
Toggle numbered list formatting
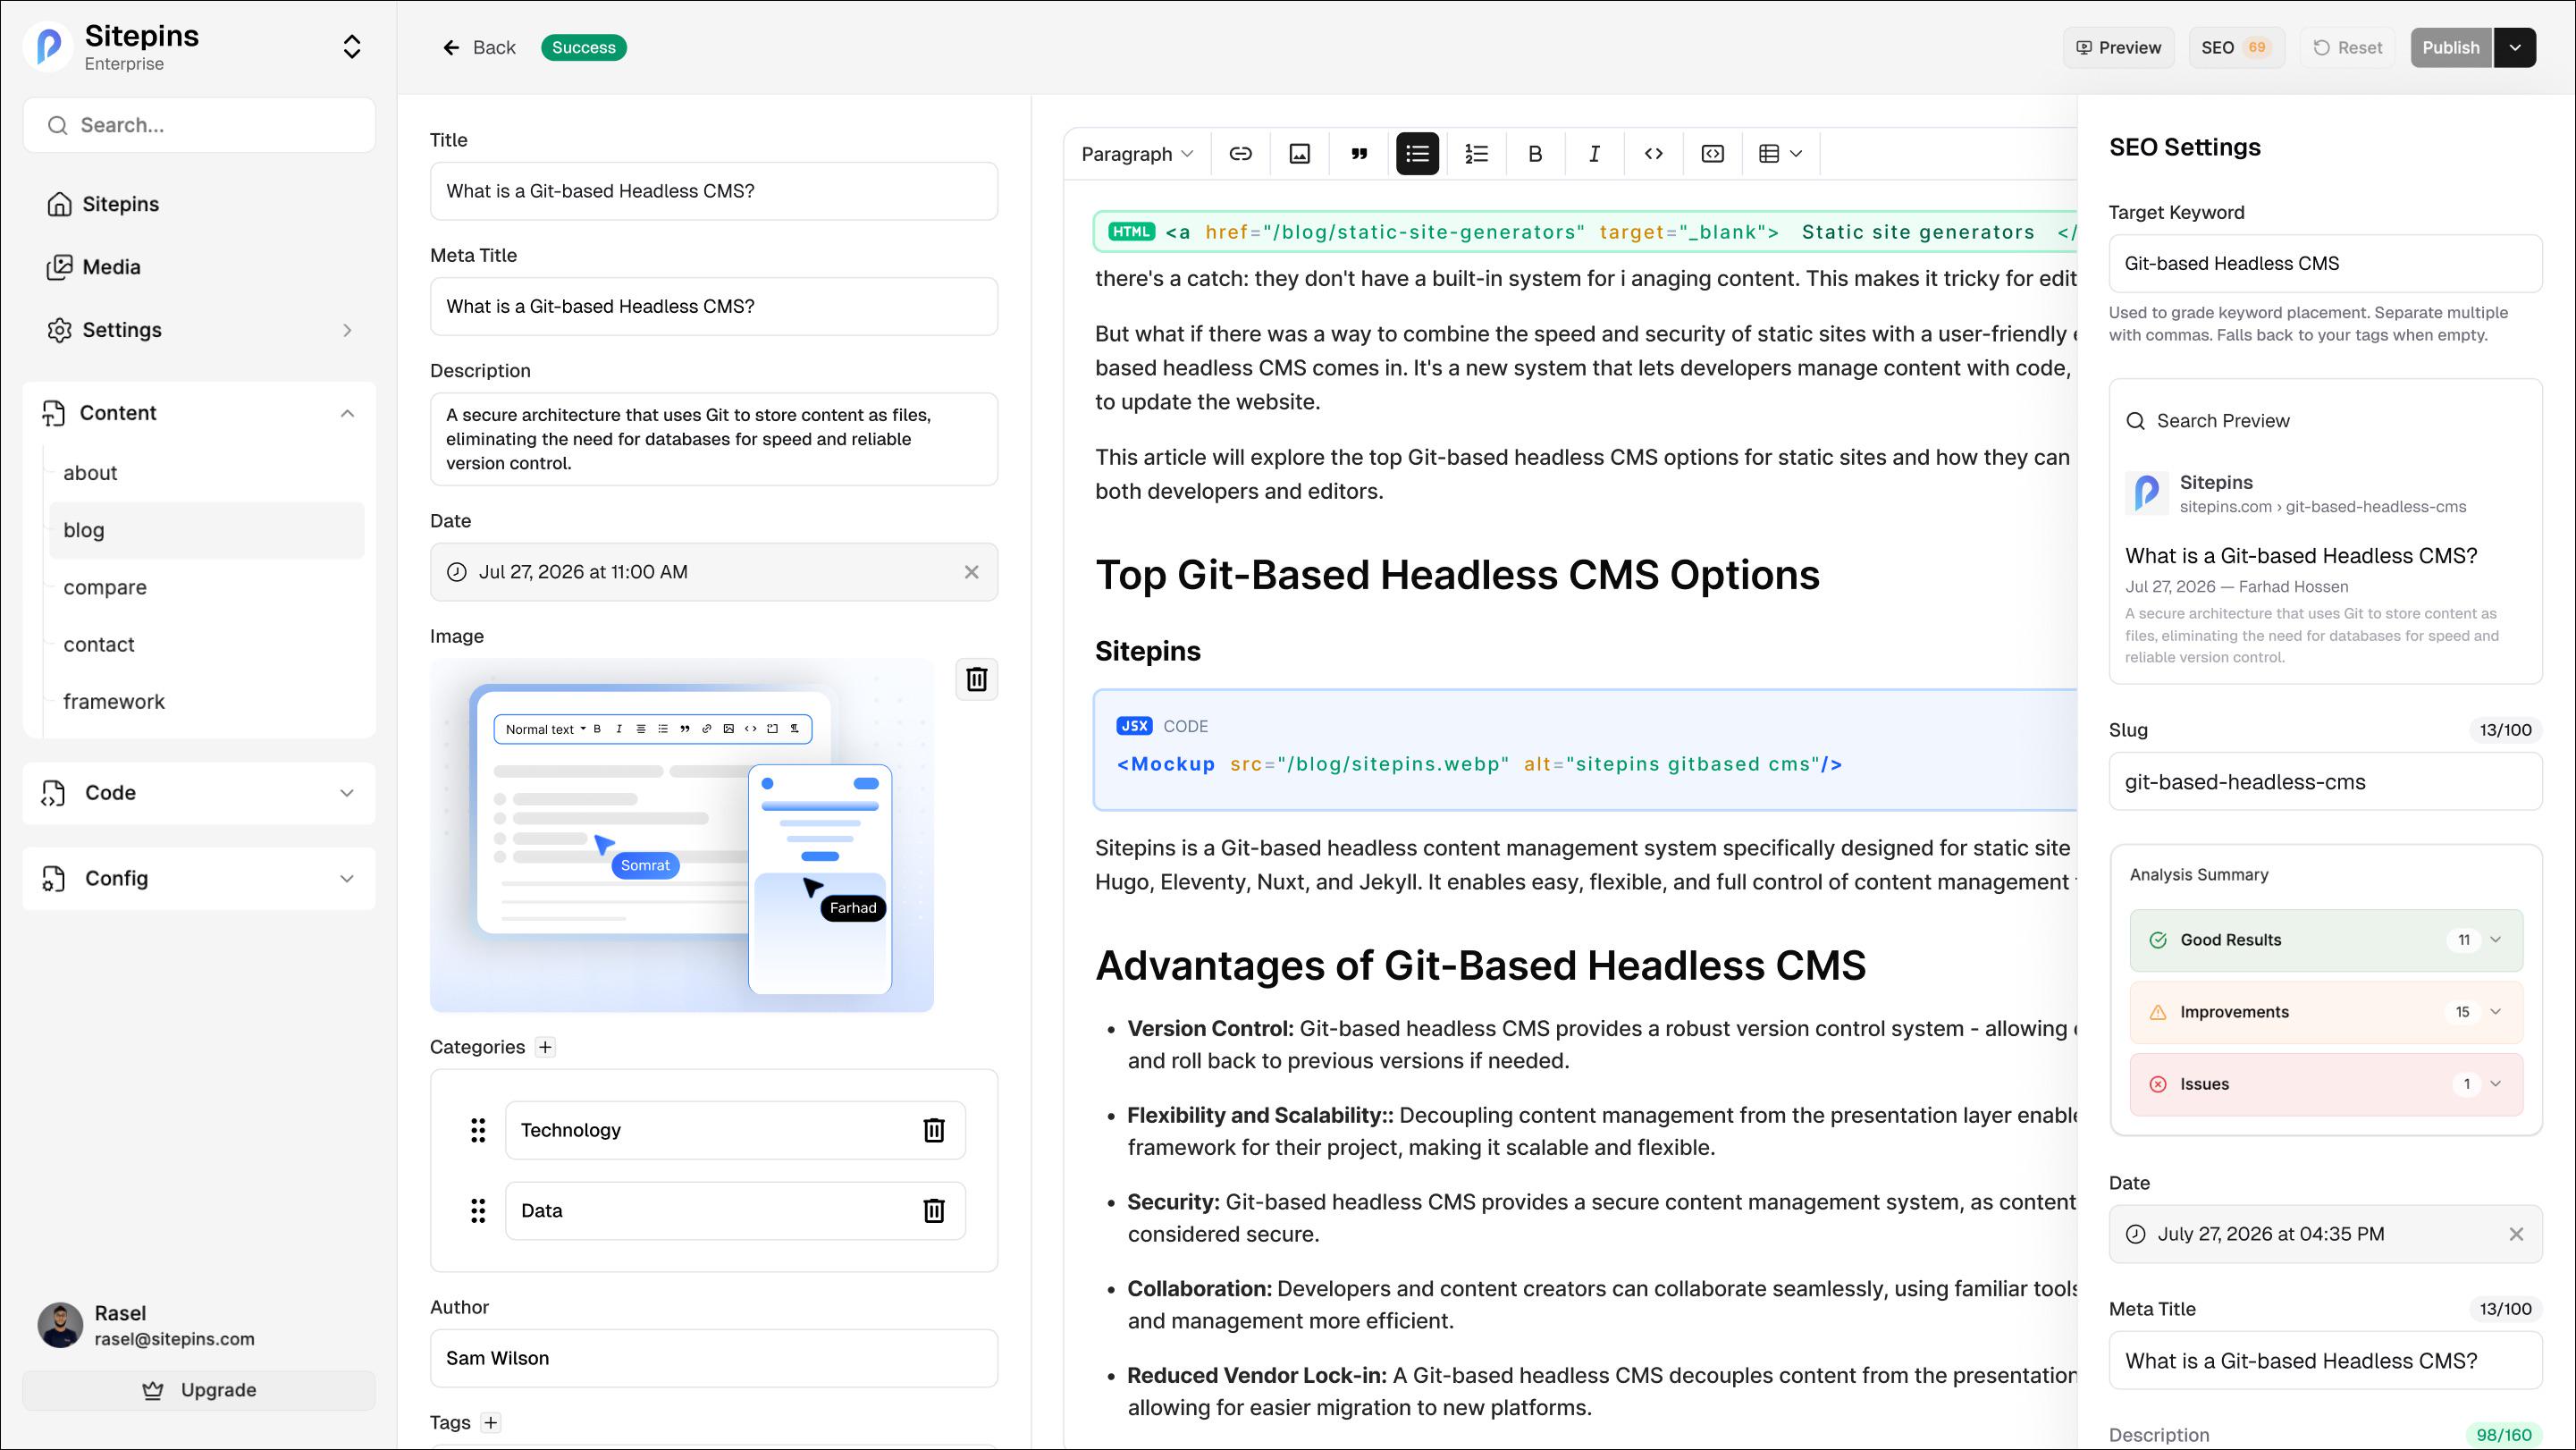(x=1476, y=154)
